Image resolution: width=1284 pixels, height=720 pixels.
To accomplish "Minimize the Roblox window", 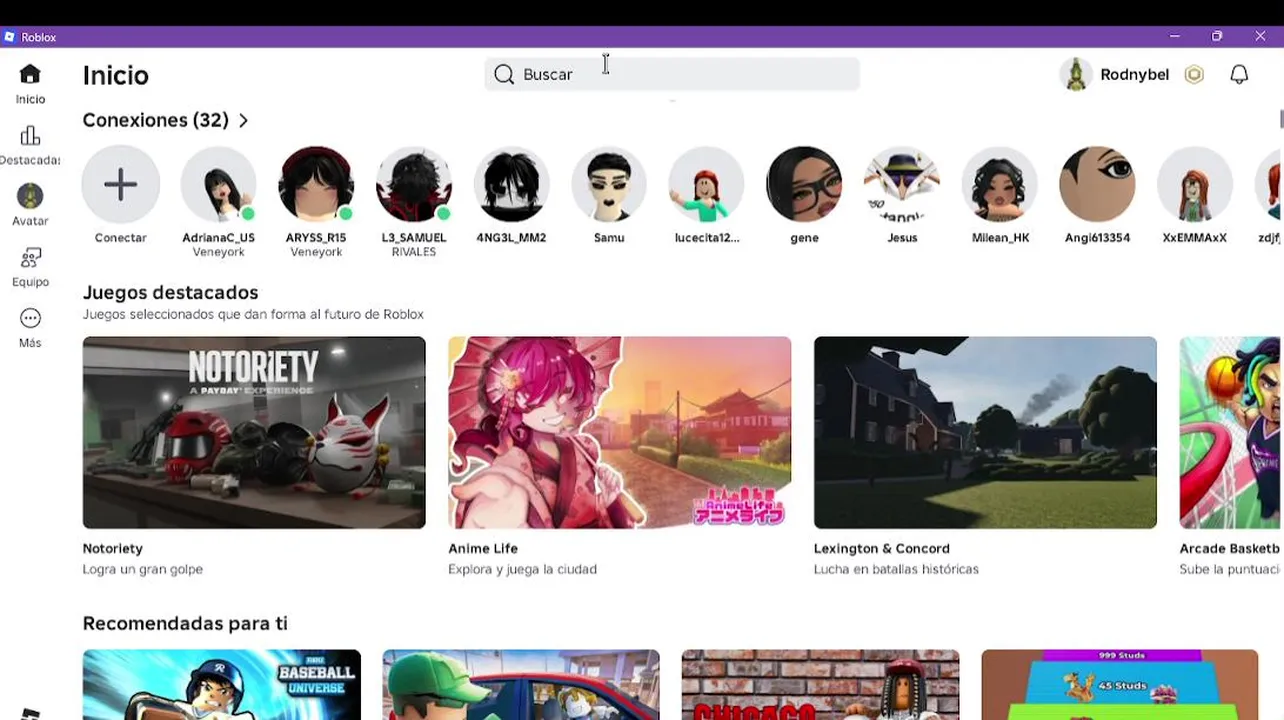I will [x=1175, y=36].
